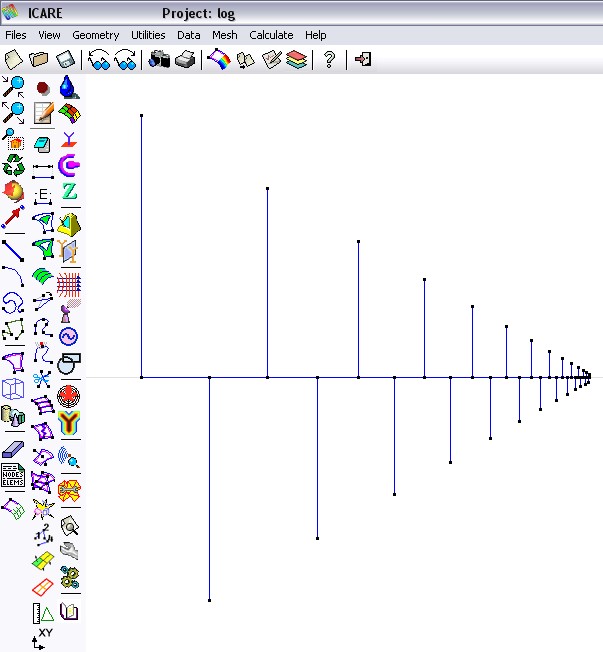Click the camera snapshot icon
The height and width of the screenshot is (652, 603).
[x=159, y=60]
